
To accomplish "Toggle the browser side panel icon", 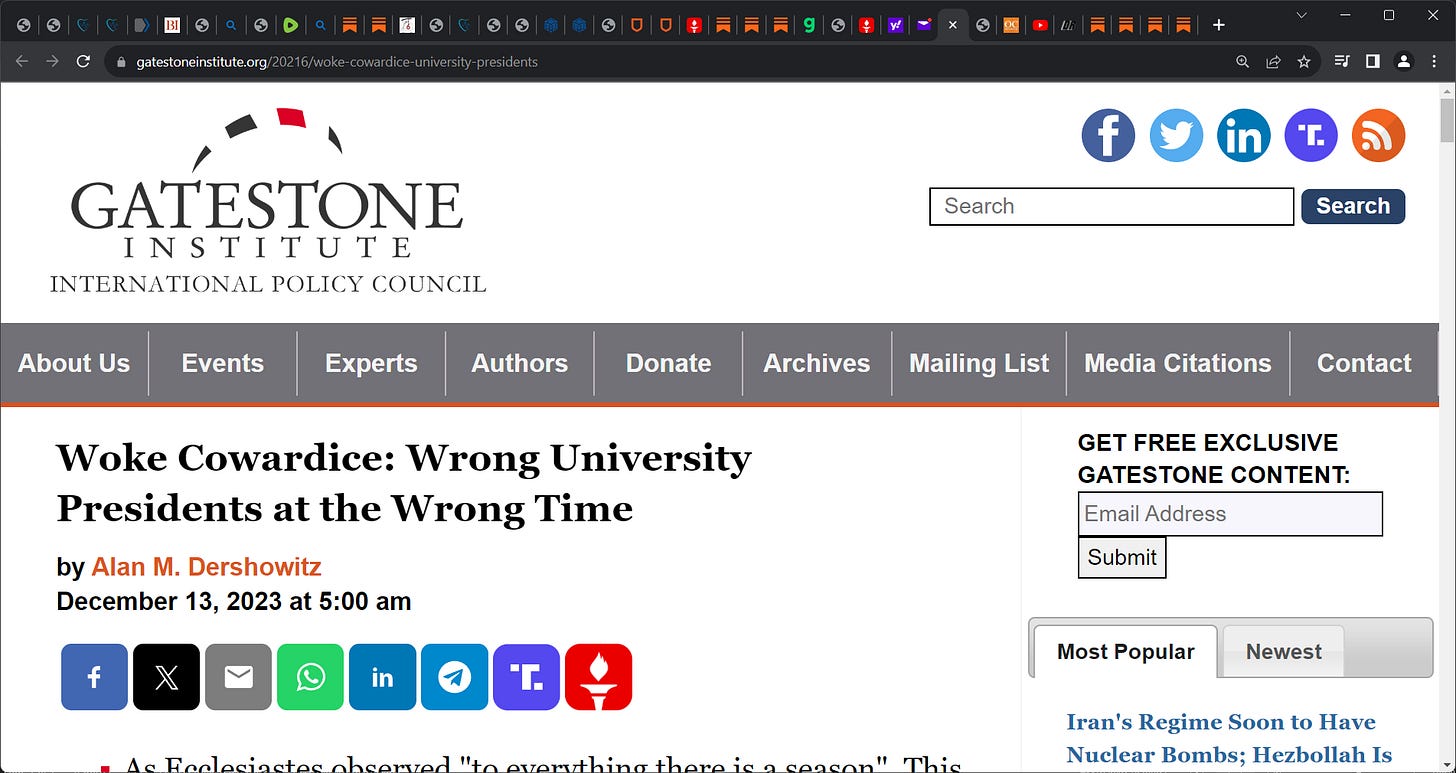I will coord(1373,61).
